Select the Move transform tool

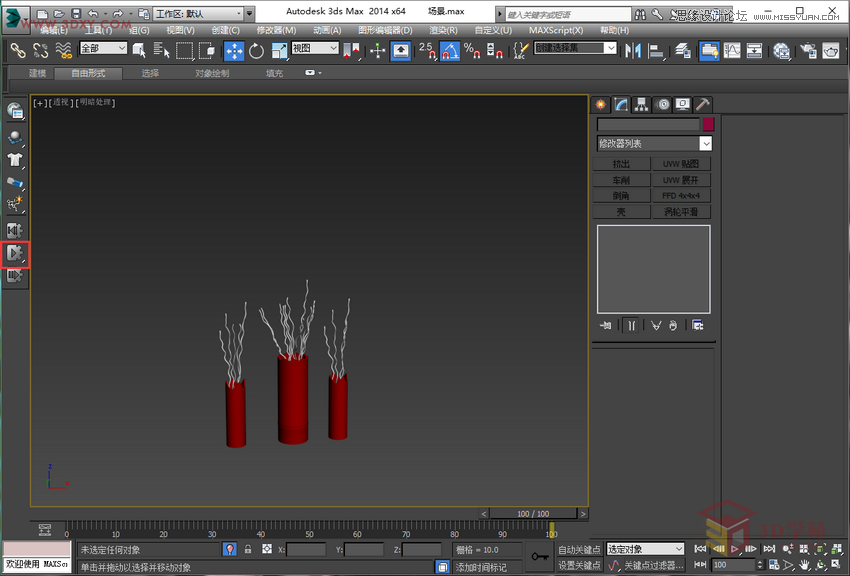click(233, 51)
